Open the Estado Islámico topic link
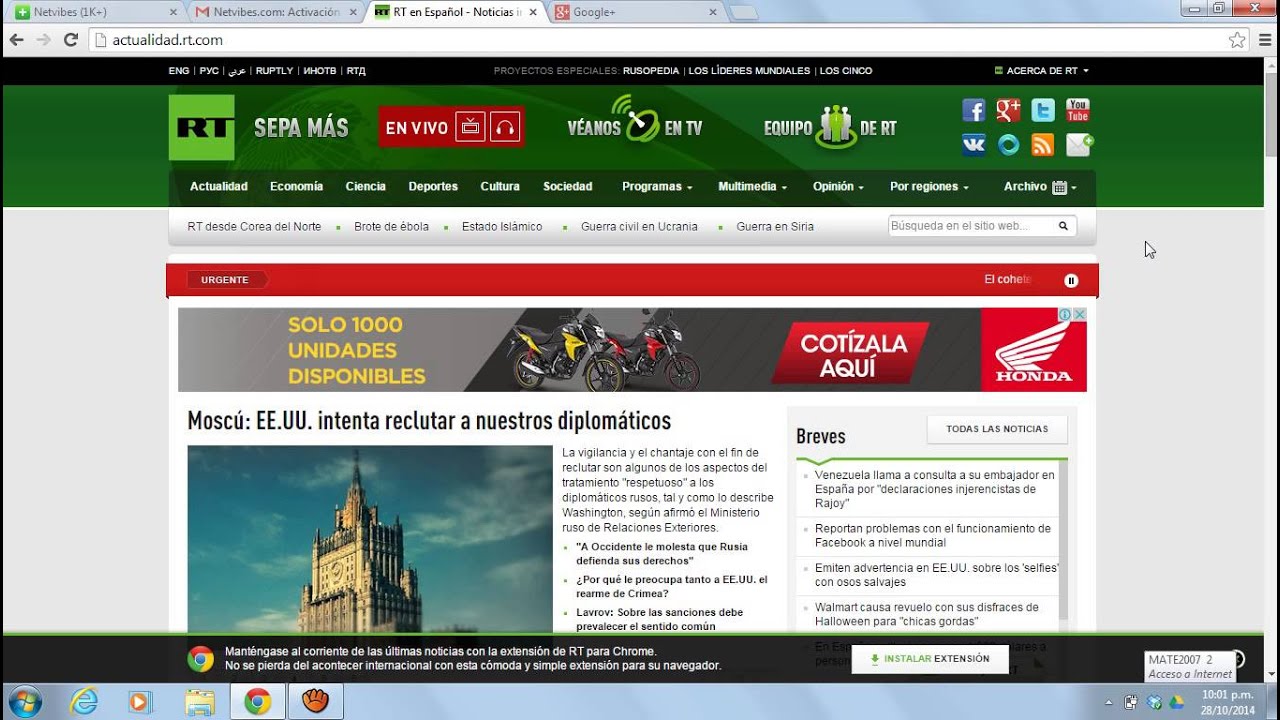 coord(502,227)
